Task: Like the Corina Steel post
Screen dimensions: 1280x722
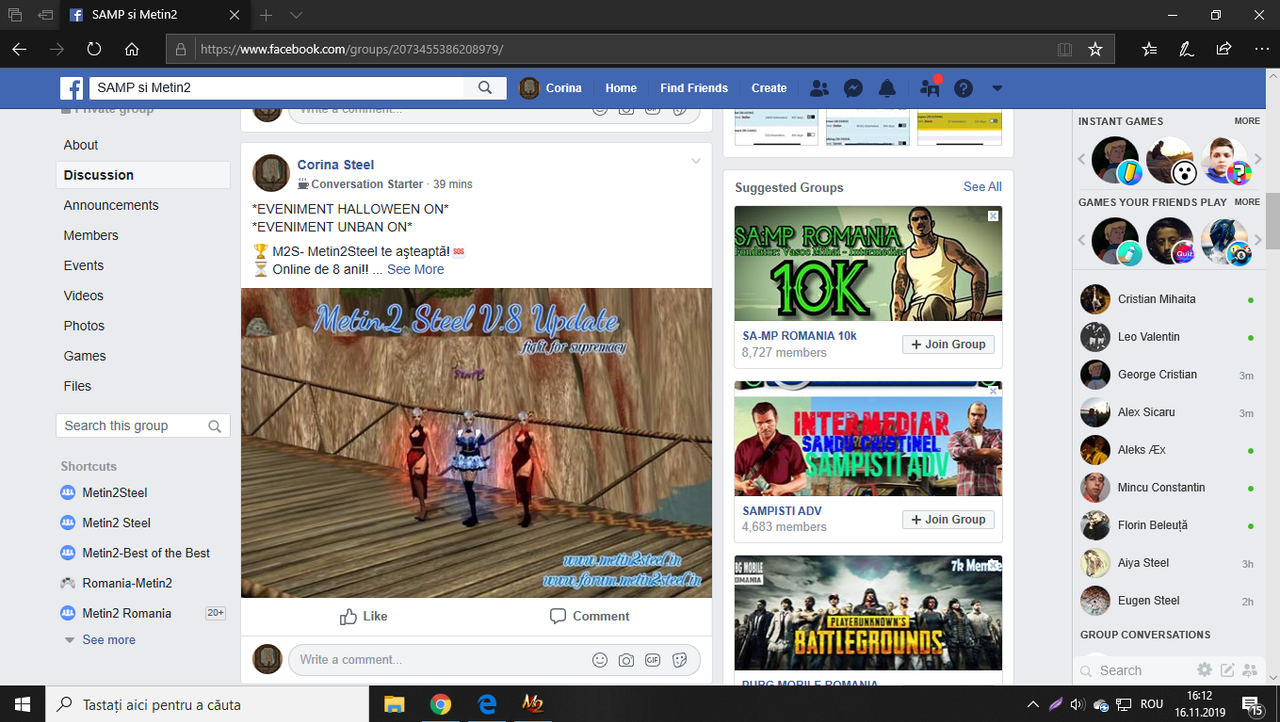Action: click(363, 616)
